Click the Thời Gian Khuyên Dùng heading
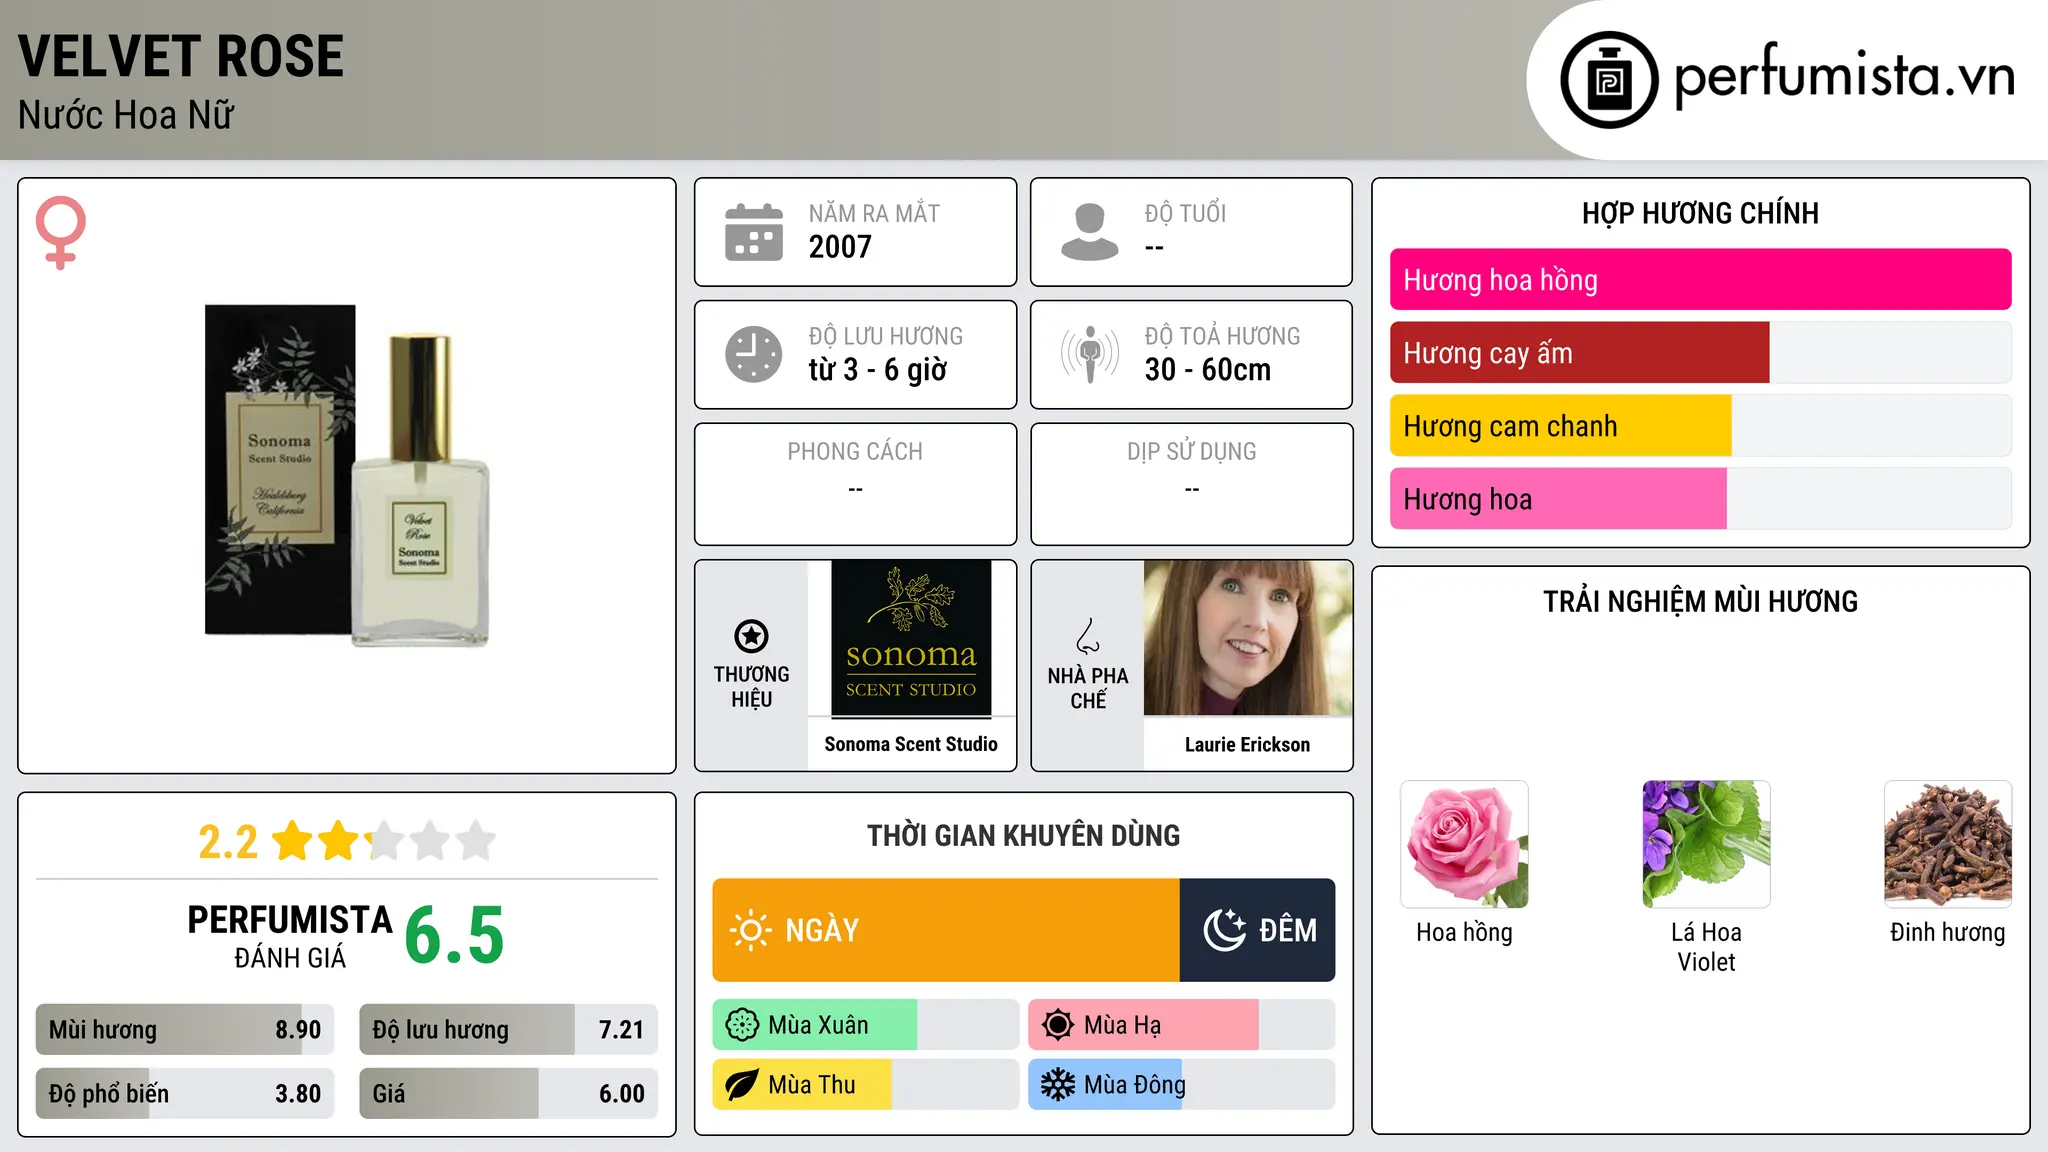 click(x=1024, y=835)
